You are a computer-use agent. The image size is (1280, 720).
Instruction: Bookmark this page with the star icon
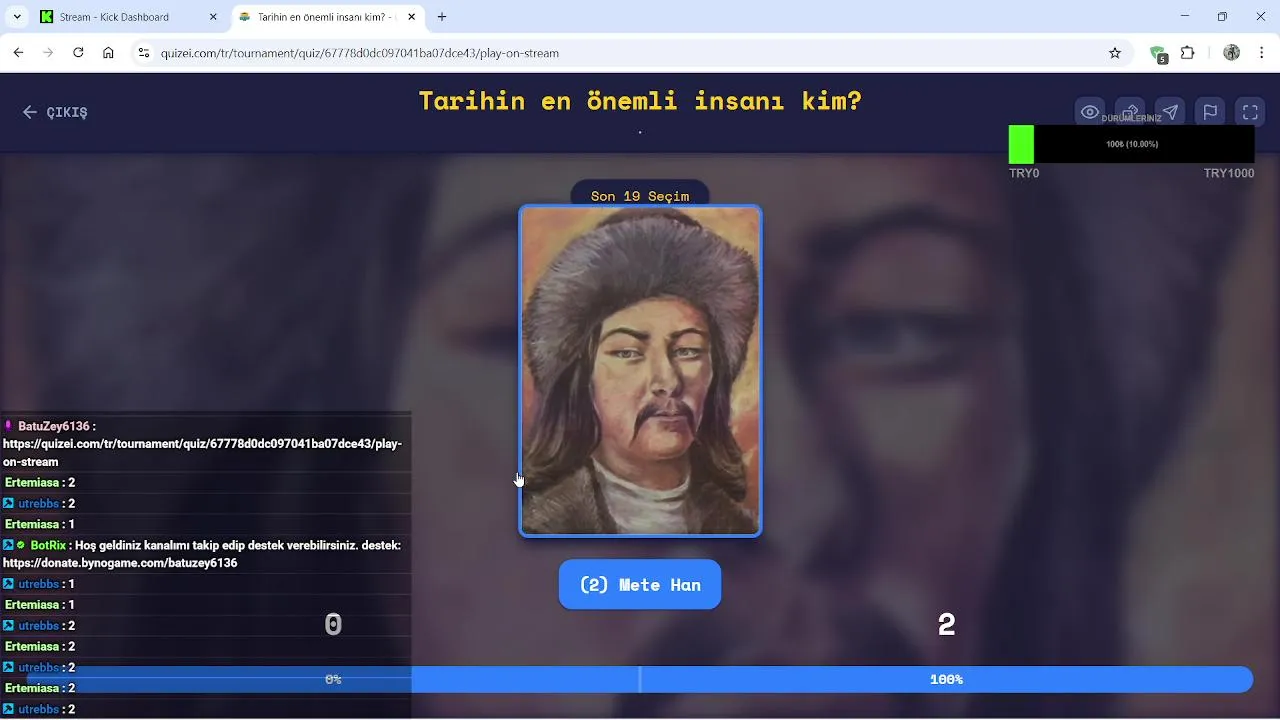[1115, 53]
